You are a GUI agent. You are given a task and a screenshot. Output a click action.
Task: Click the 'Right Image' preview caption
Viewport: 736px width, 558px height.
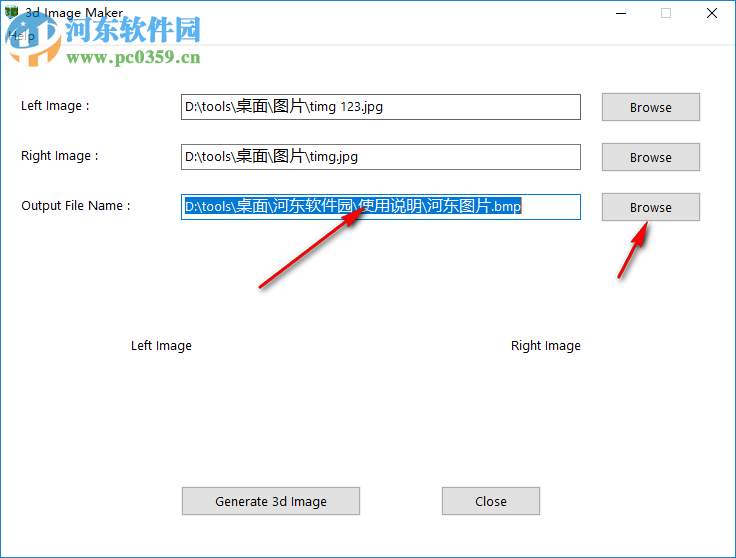tap(545, 346)
